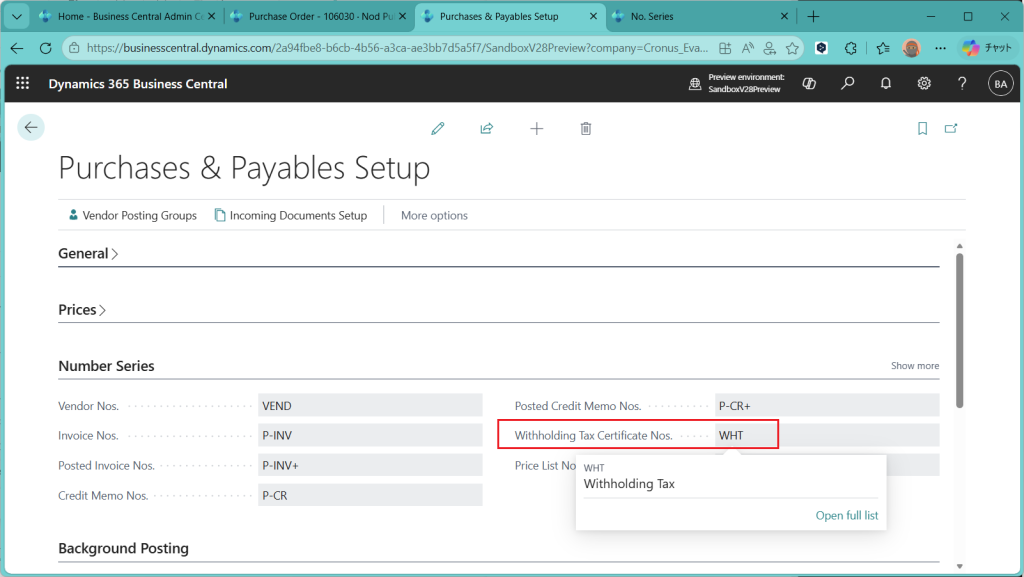This screenshot has height=577, width=1024.
Task: Click the trash delete icon
Action: point(586,128)
